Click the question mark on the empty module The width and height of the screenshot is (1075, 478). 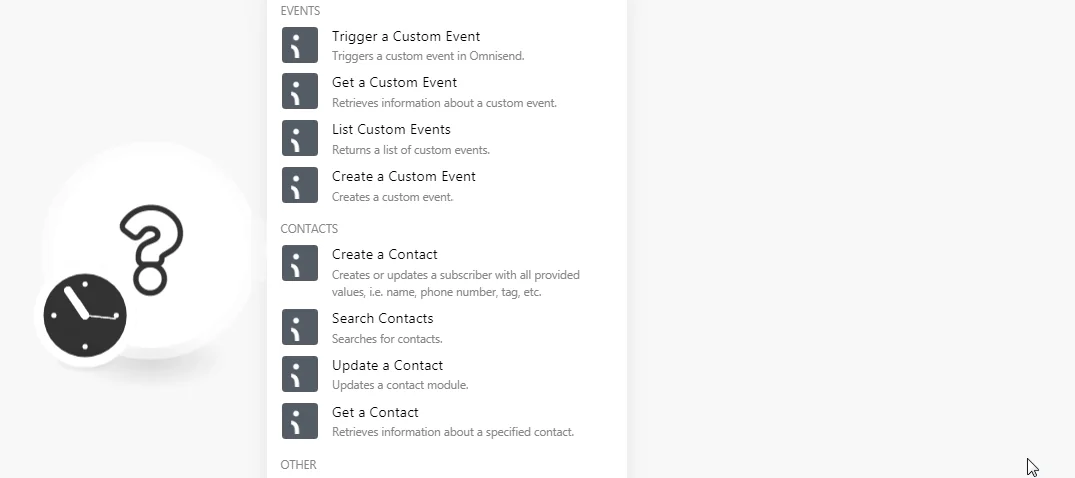(152, 249)
